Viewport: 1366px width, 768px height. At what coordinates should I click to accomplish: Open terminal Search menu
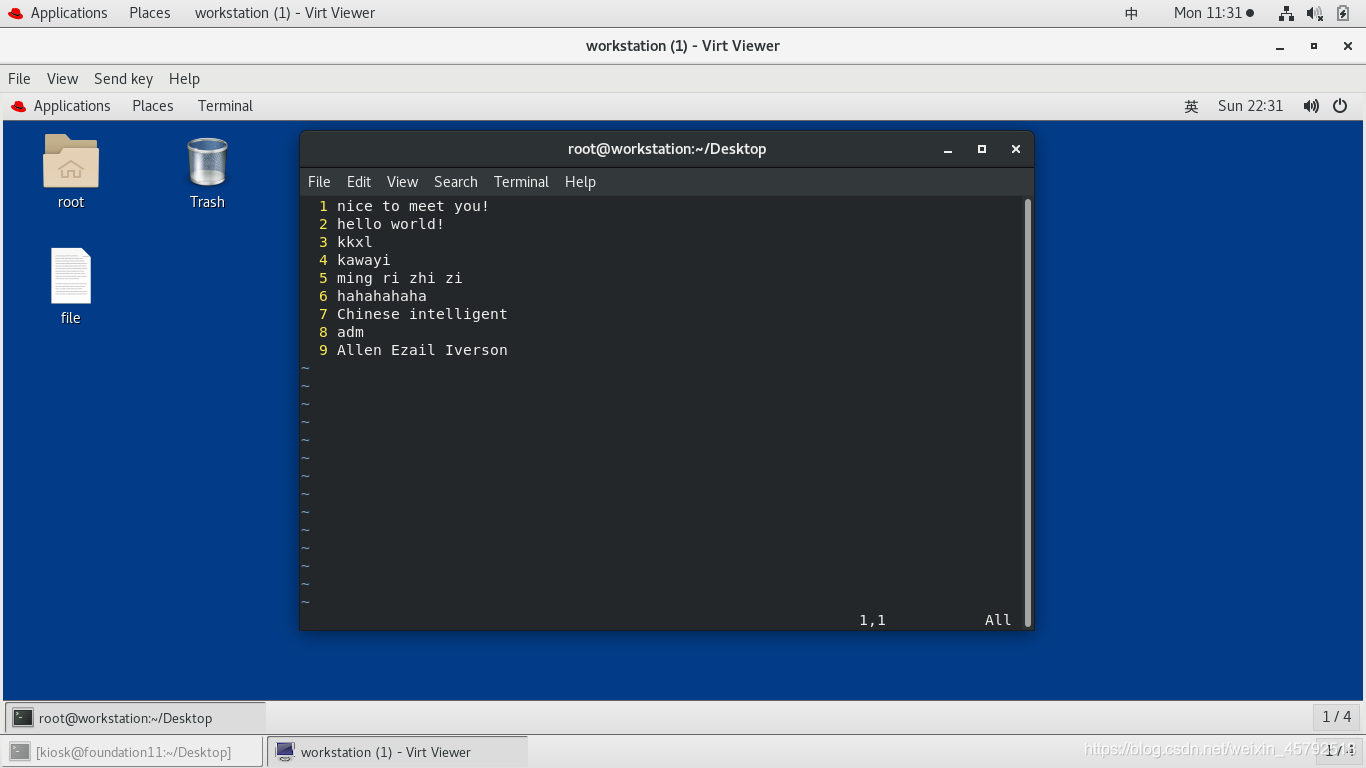pos(455,182)
